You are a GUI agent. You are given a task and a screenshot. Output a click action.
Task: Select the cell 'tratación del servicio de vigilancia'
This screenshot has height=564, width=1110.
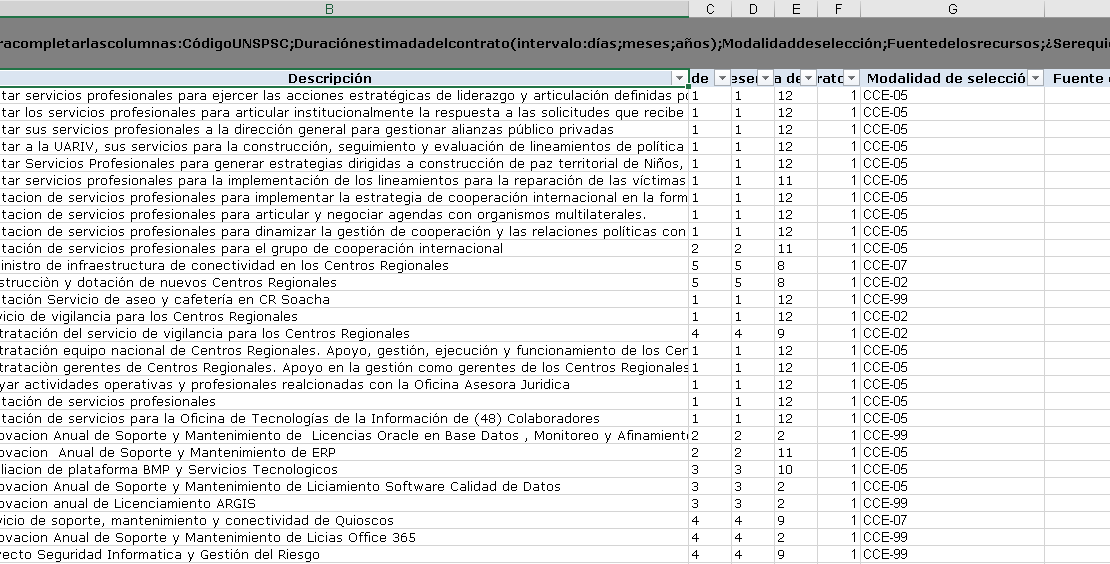pos(344,333)
